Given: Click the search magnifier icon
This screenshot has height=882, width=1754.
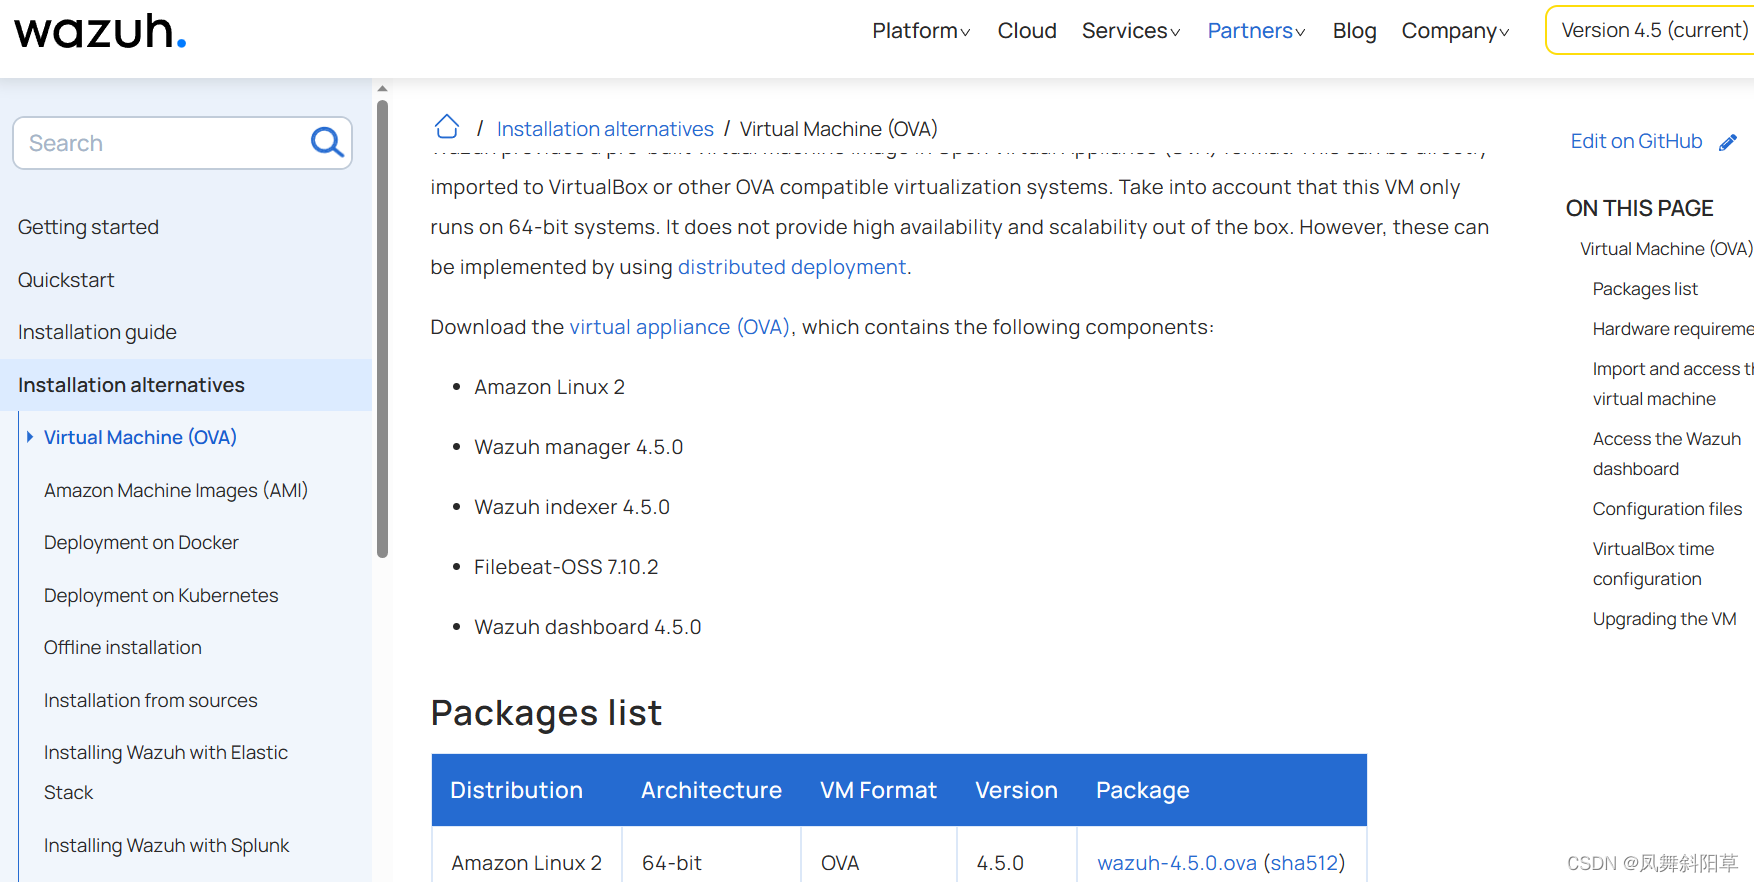Looking at the screenshot, I should (327, 143).
